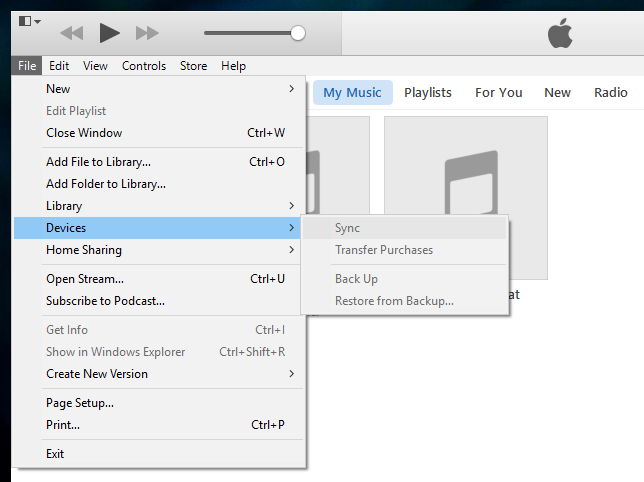
Task: Click Transfer Purchases in the submenu
Action: [405, 250]
